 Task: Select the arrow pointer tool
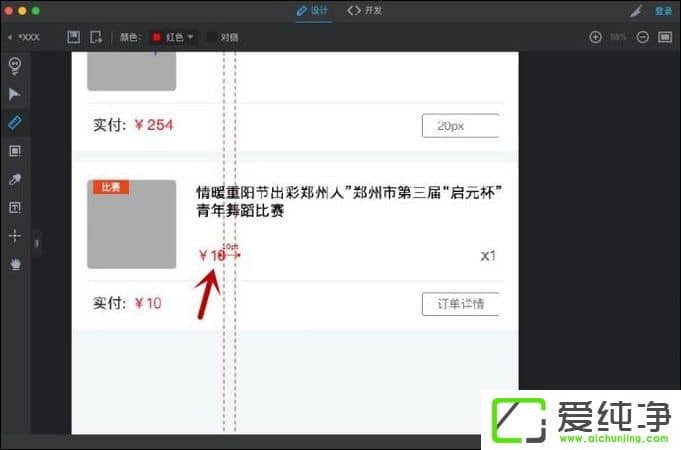click(14, 94)
